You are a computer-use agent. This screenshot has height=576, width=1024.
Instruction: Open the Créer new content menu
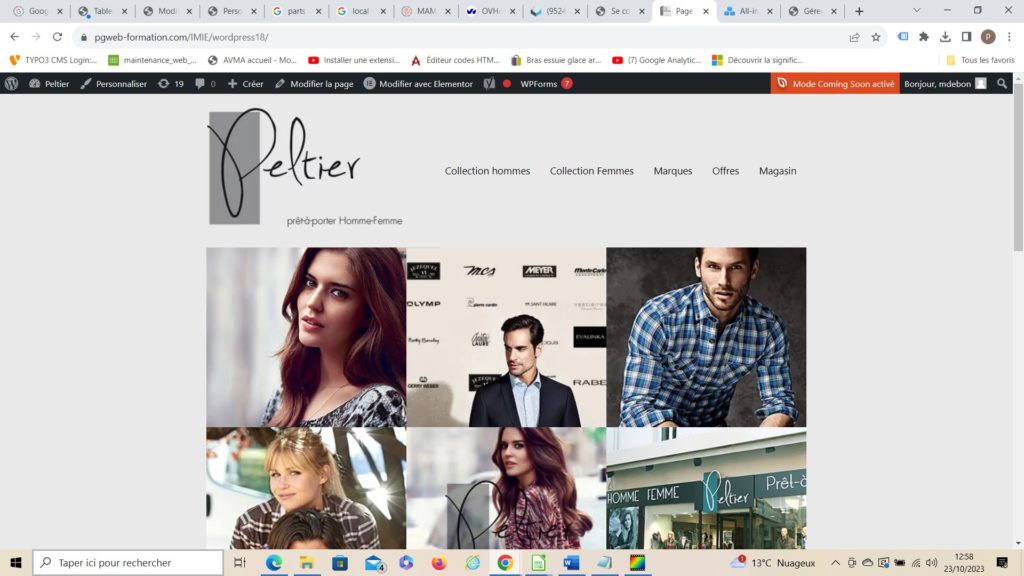click(246, 84)
